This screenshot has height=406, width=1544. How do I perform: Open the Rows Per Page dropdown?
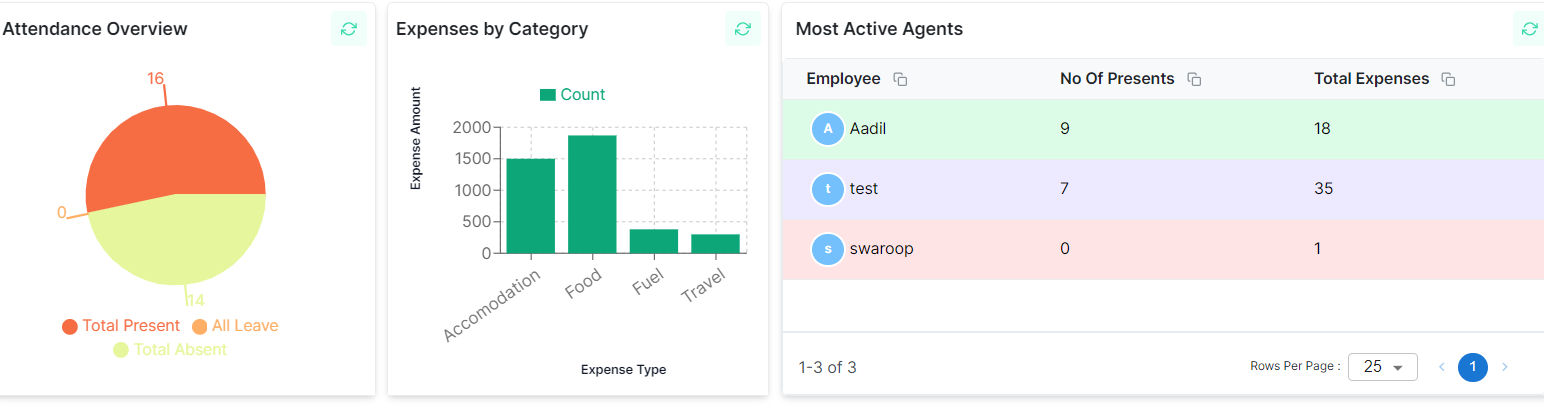pos(1382,367)
